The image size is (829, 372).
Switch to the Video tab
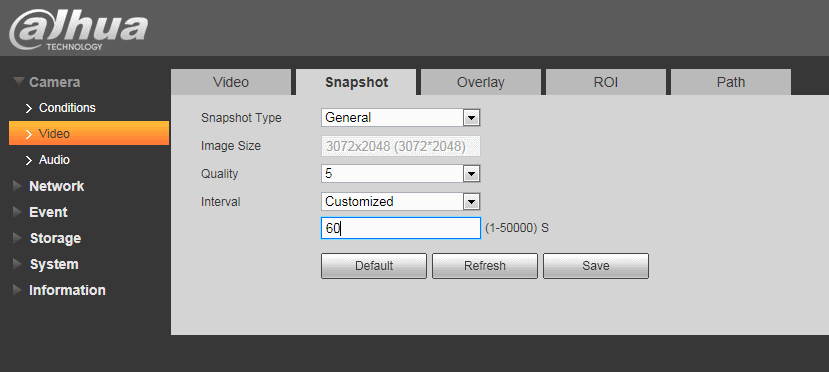[231, 82]
